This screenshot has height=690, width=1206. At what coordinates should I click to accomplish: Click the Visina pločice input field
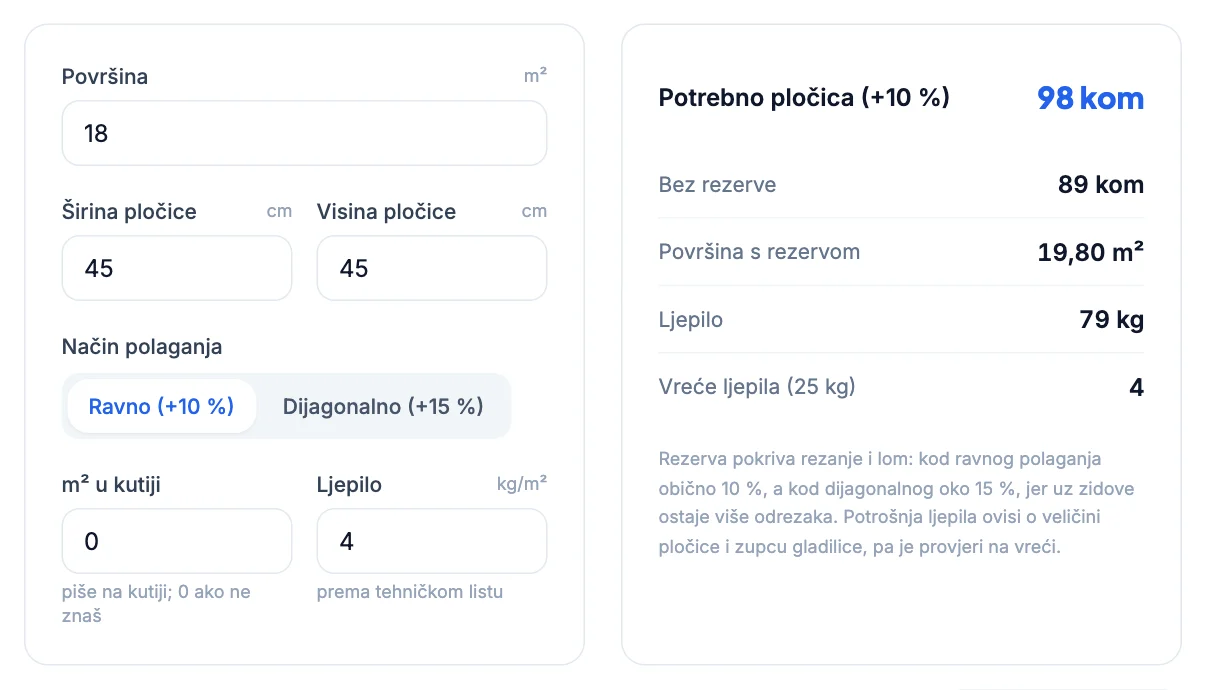pos(432,268)
